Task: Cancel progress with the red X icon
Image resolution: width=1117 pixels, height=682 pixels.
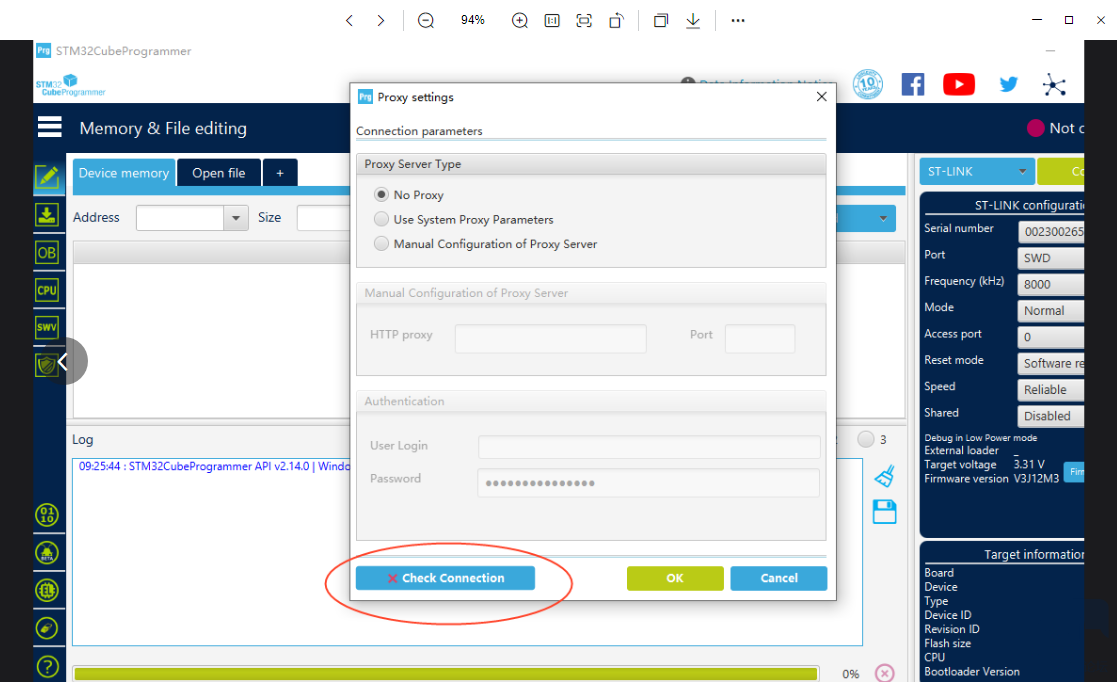Action: pos(884,673)
